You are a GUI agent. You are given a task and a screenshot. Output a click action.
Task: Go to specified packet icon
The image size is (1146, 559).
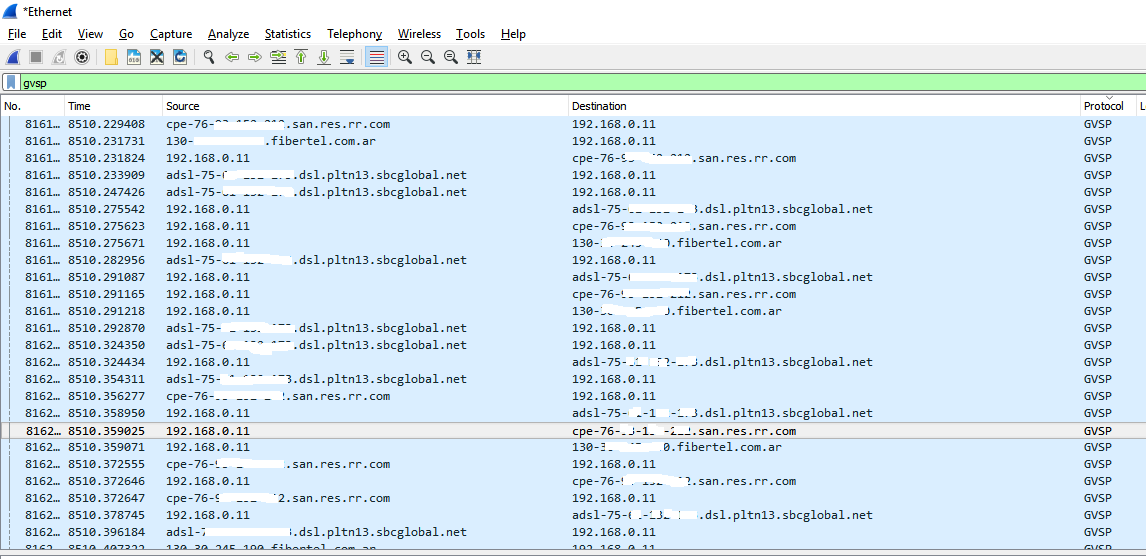(278, 57)
